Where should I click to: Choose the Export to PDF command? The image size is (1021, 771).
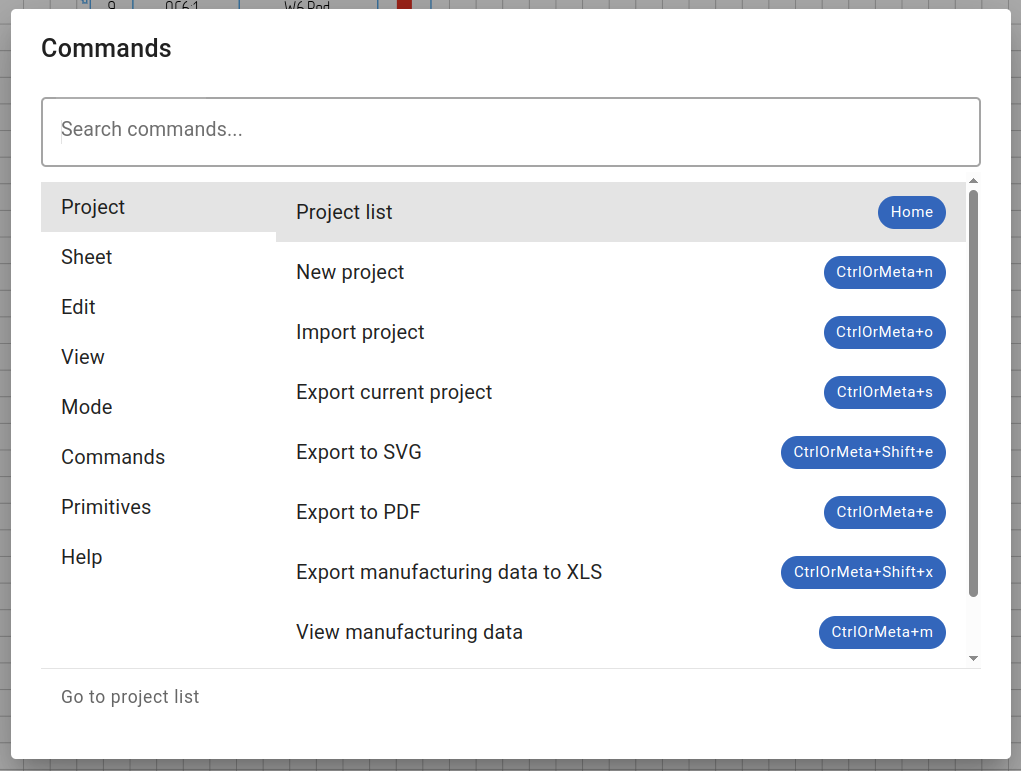click(358, 512)
